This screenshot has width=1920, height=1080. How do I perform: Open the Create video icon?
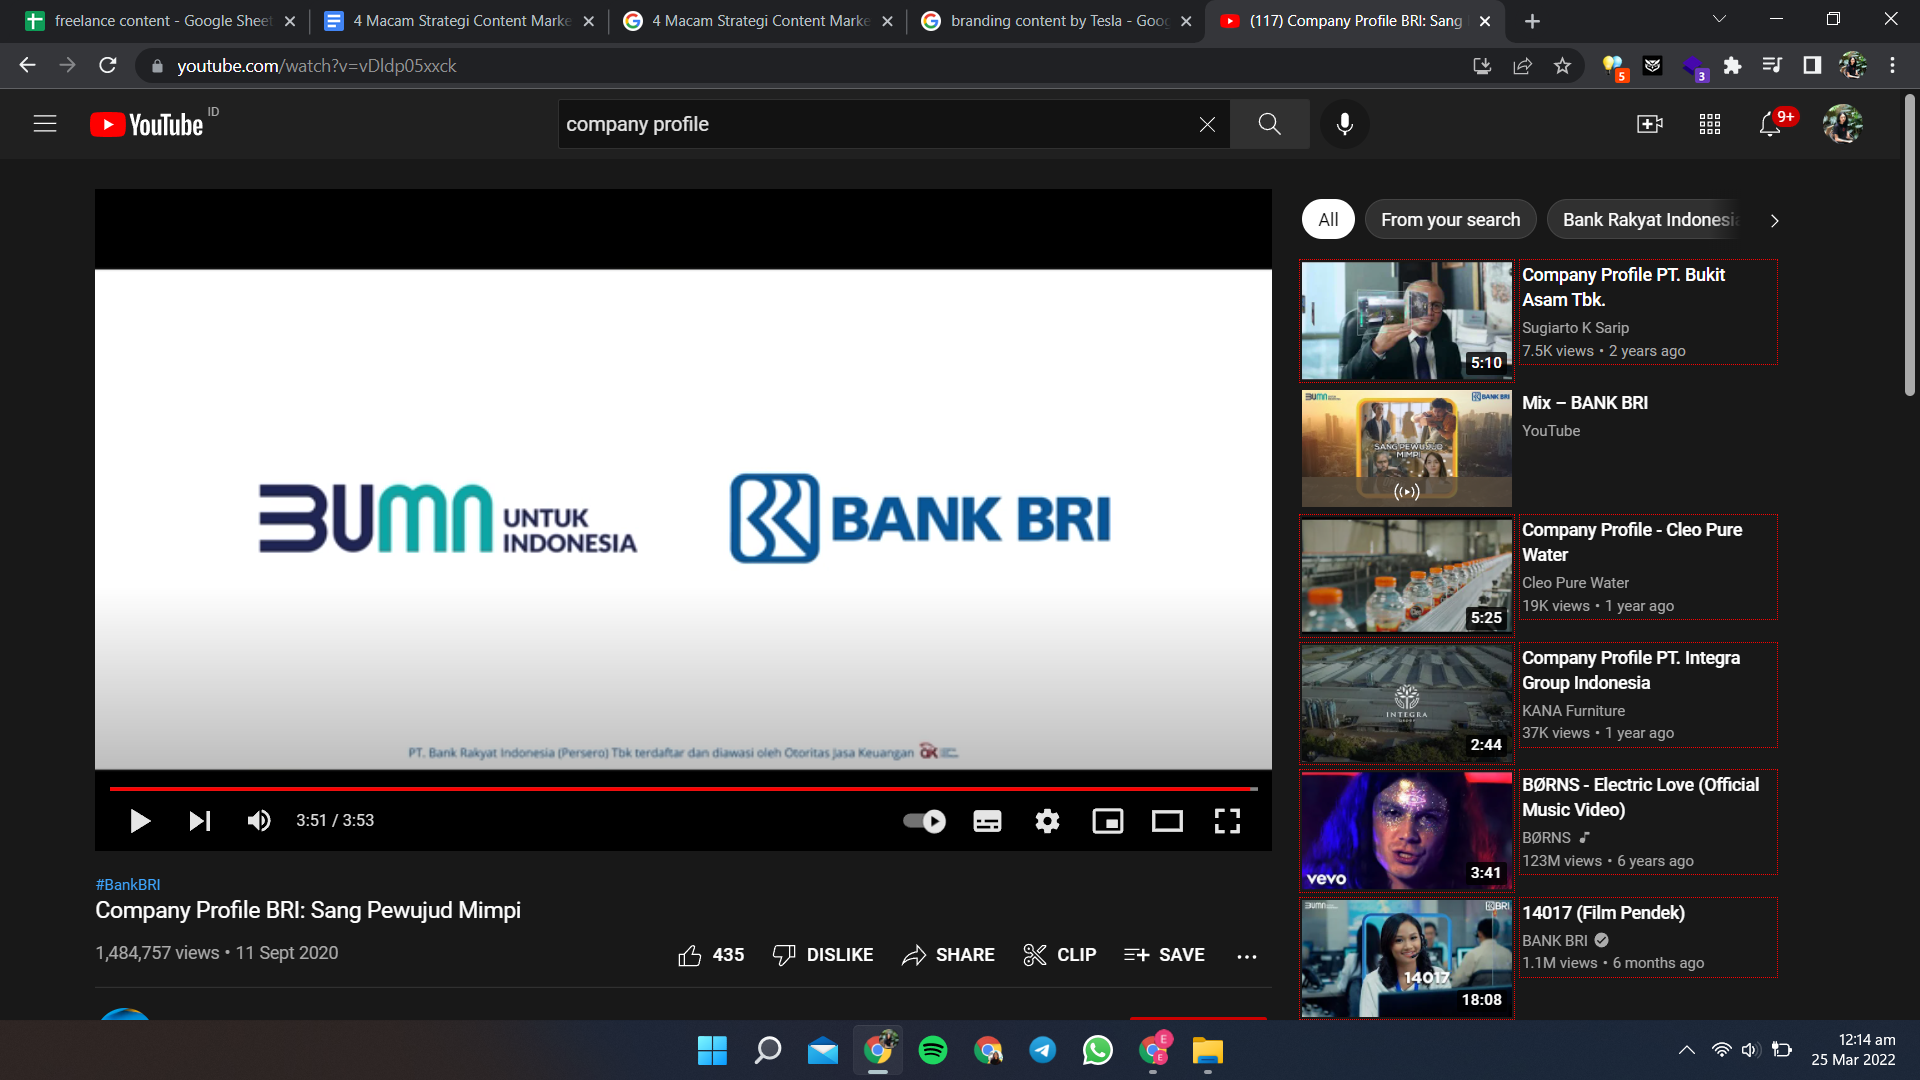click(x=1649, y=124)
